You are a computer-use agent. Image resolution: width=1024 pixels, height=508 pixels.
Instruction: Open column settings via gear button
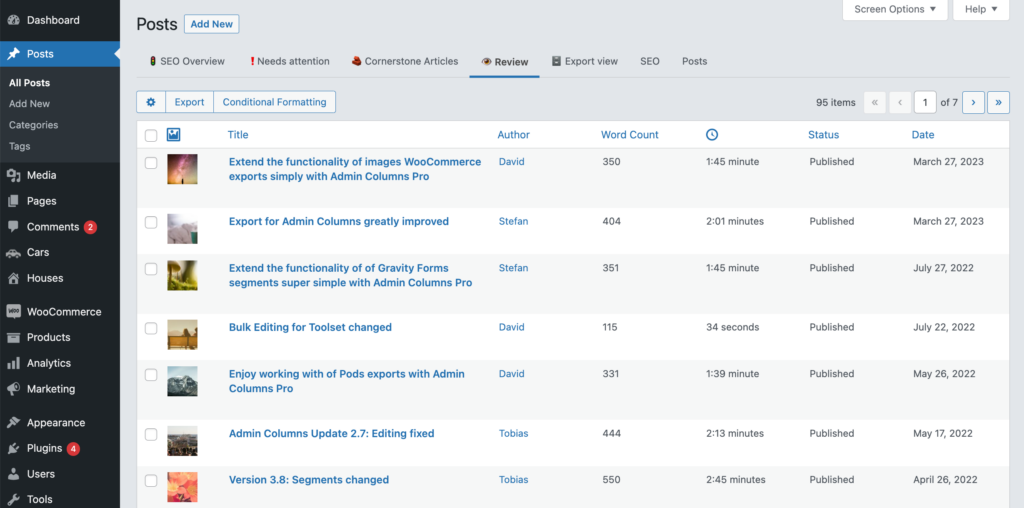[x=151, y=102]
